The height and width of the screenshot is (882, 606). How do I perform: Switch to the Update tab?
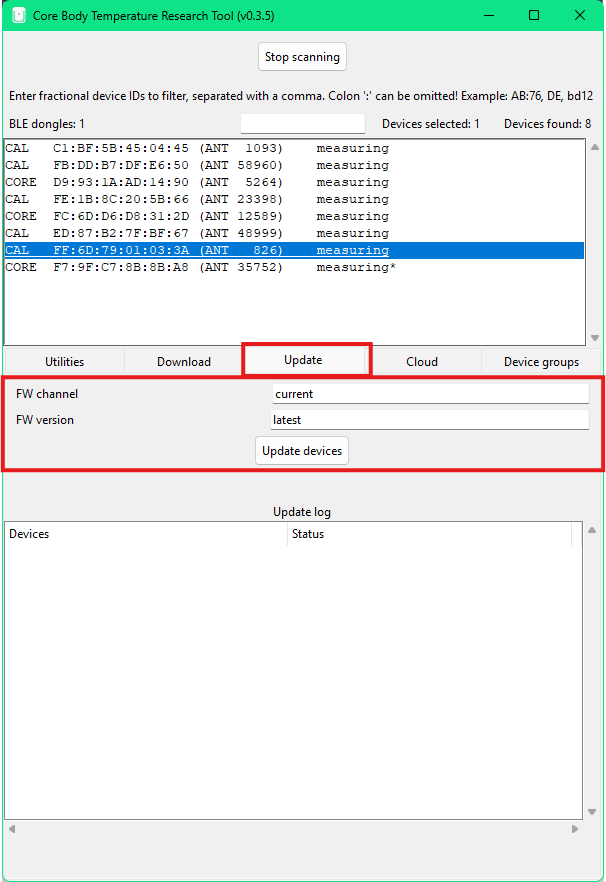coord(303,360)
